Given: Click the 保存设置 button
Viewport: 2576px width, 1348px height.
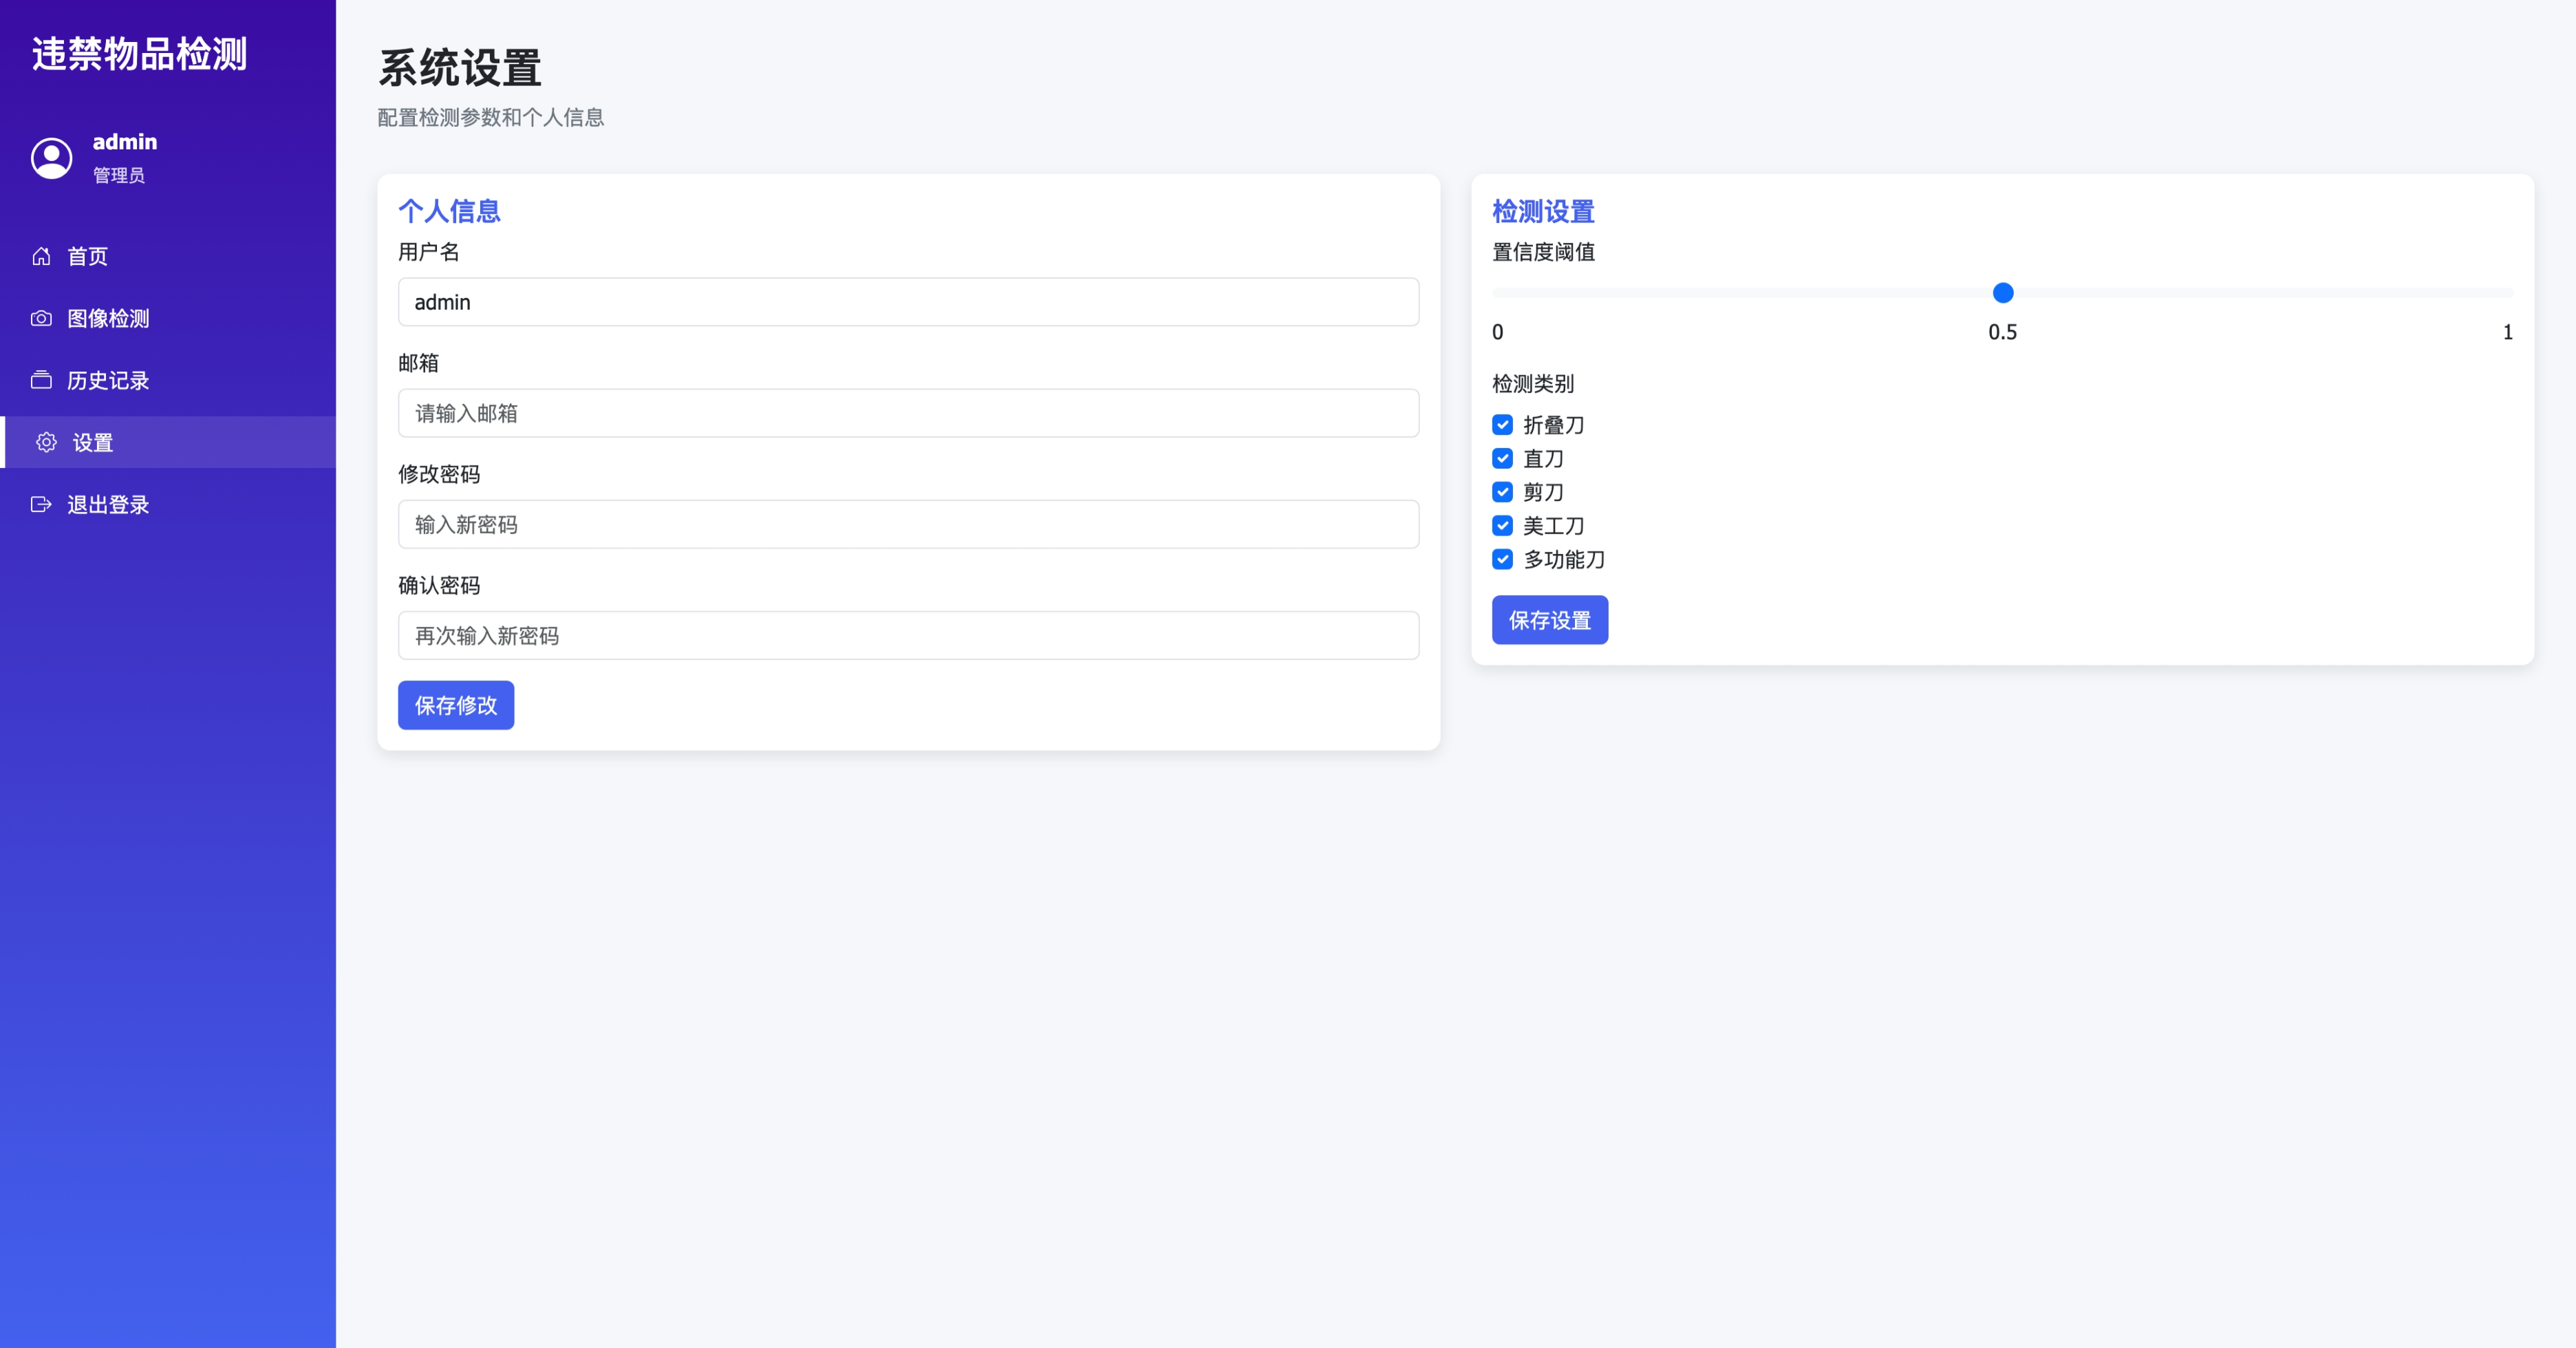Looking at the screenshot, I should (1549, 620).
